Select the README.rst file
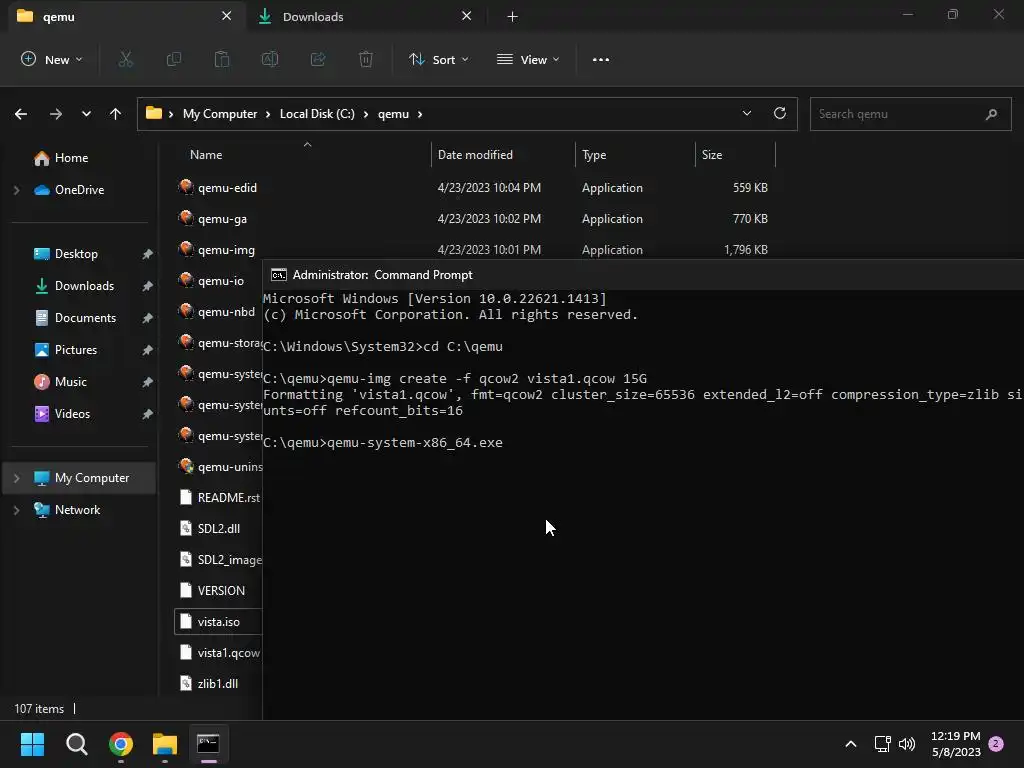This screenshot has height=768, width=1024. tap(218, 498)
